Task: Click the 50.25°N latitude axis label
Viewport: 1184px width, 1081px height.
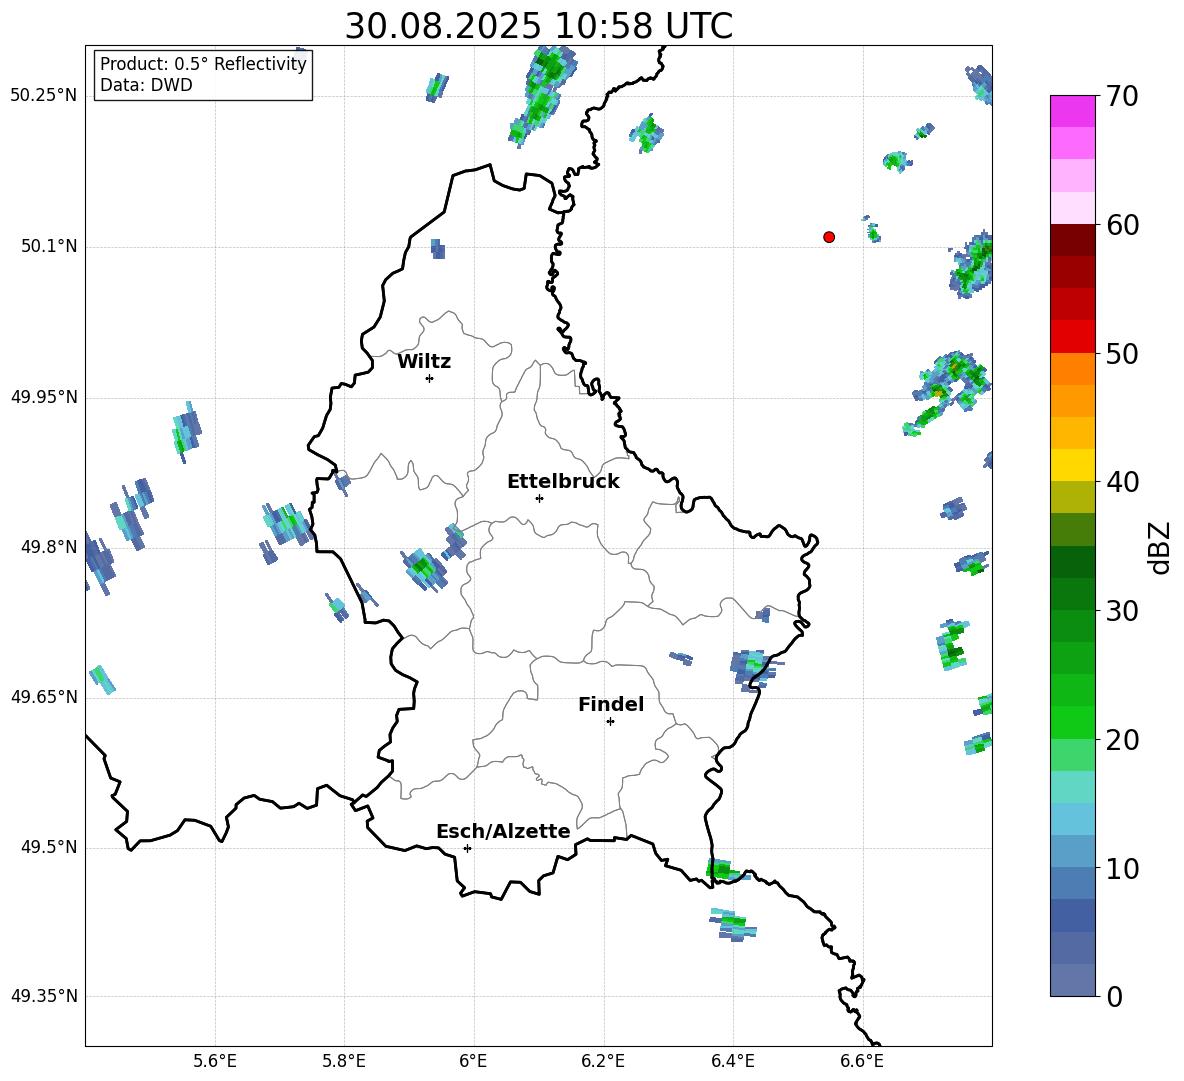Action: click(x=44, y=96)
